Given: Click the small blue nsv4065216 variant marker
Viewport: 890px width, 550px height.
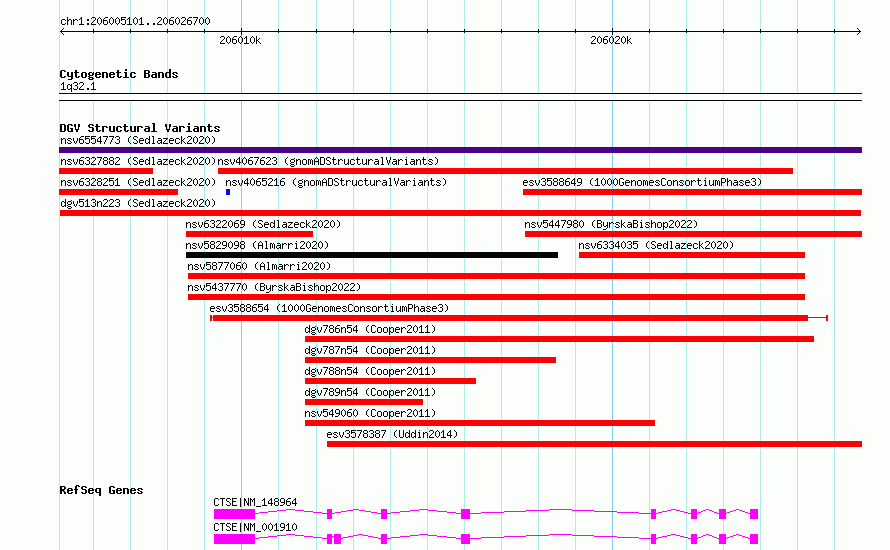Looking at the screenshot, I should click(228, 192).
